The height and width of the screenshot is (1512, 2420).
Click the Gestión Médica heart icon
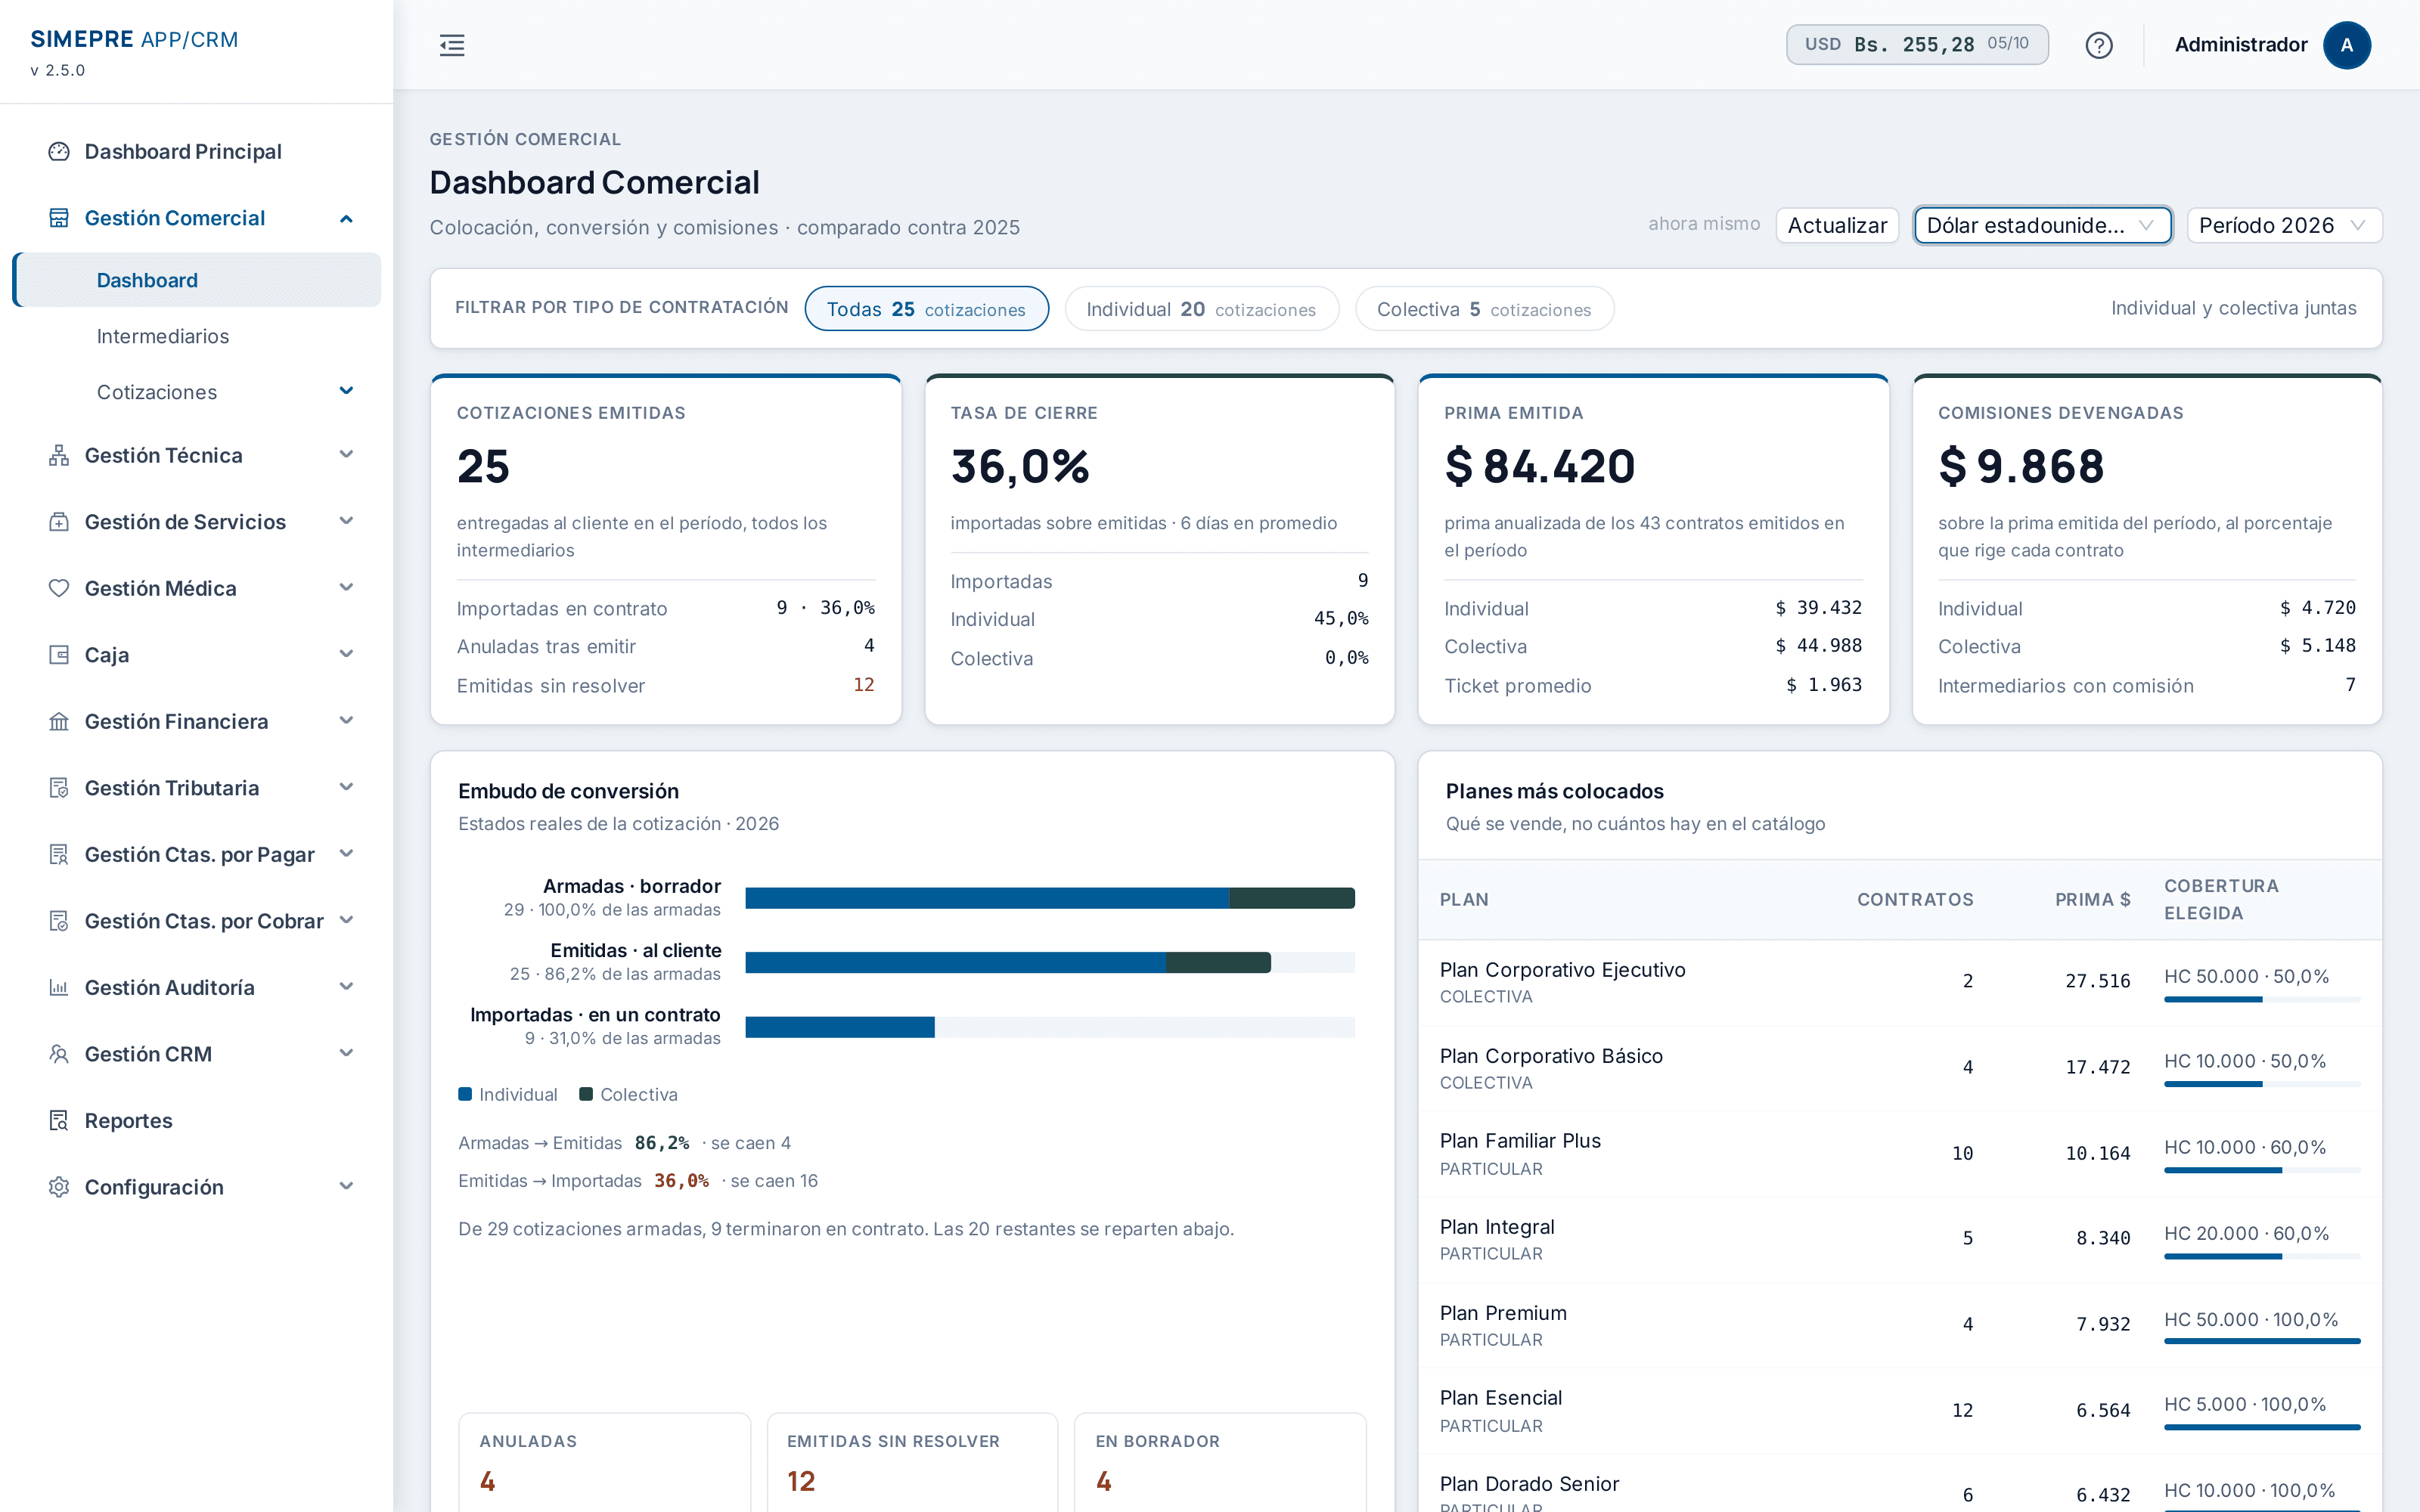click(x=59, y=588)
